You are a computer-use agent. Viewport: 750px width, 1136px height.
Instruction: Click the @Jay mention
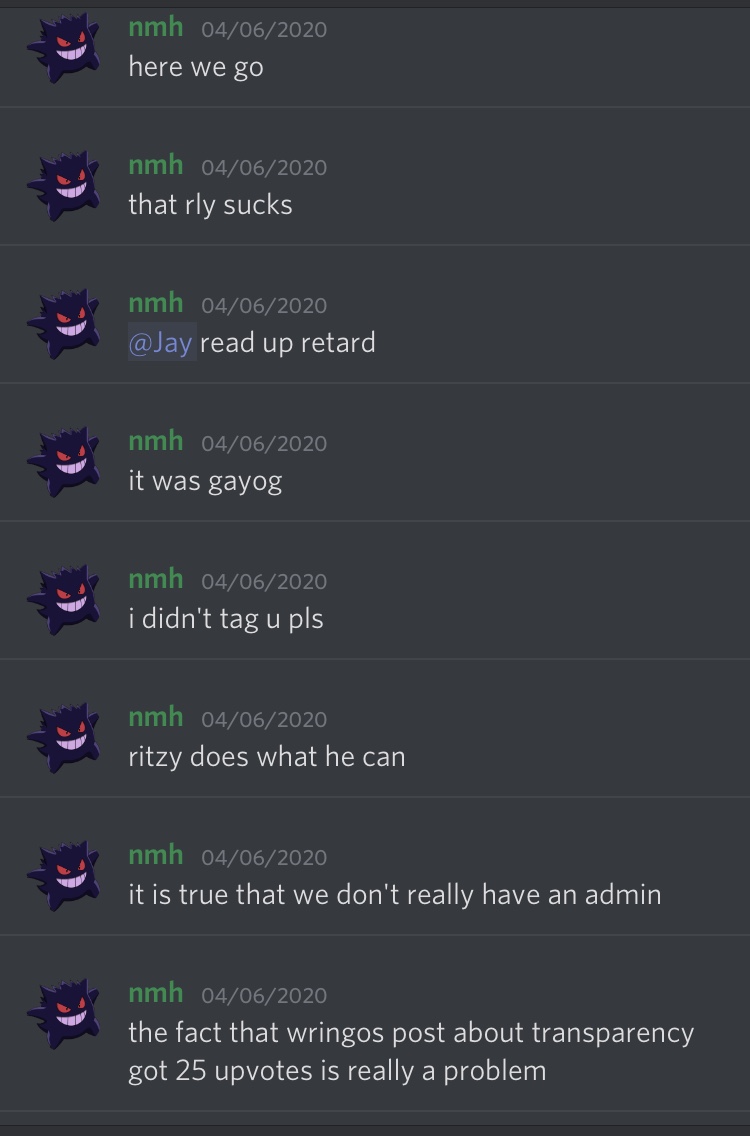162,342
